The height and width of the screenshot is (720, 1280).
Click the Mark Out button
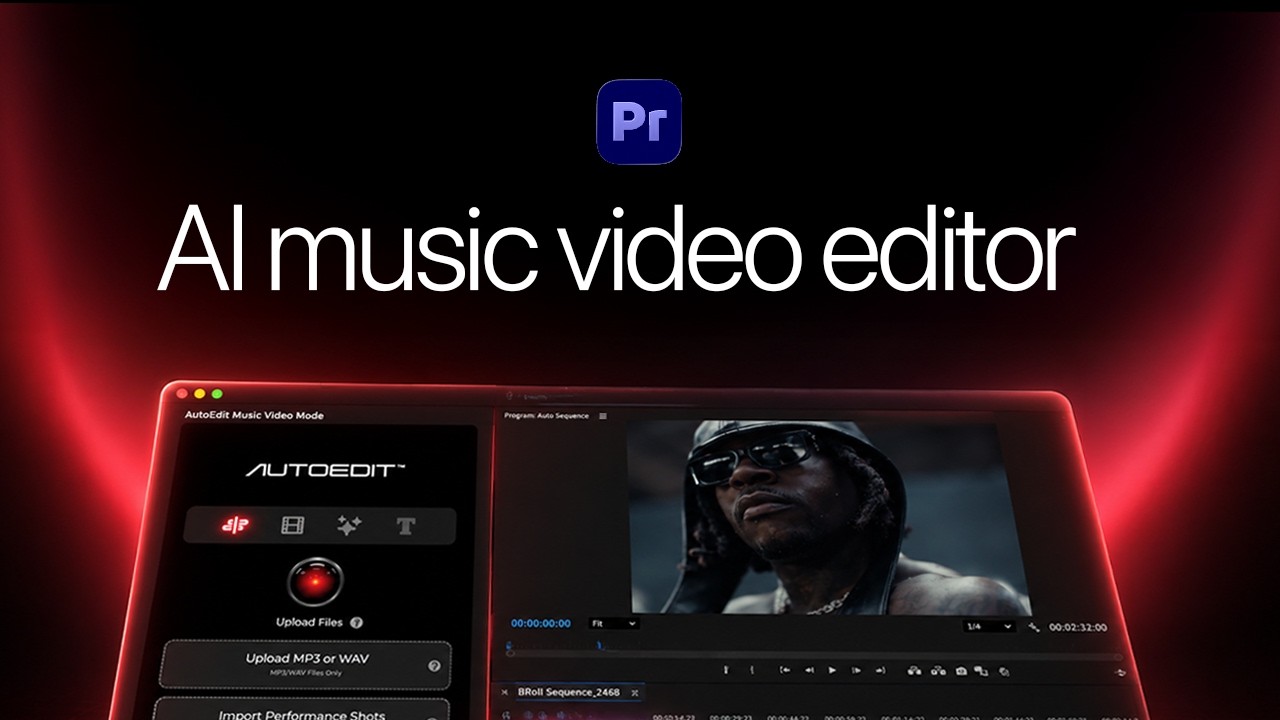(x=752, y=670)
